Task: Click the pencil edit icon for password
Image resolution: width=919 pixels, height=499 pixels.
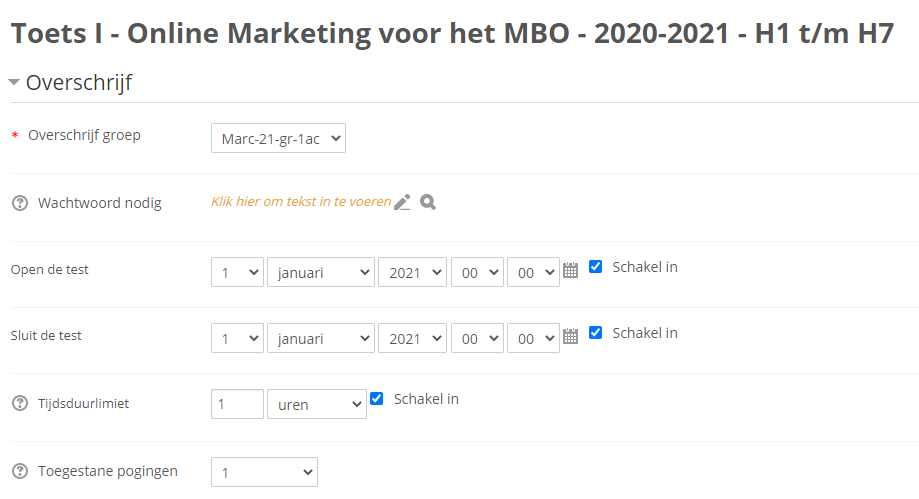Action: click(402, 202)
